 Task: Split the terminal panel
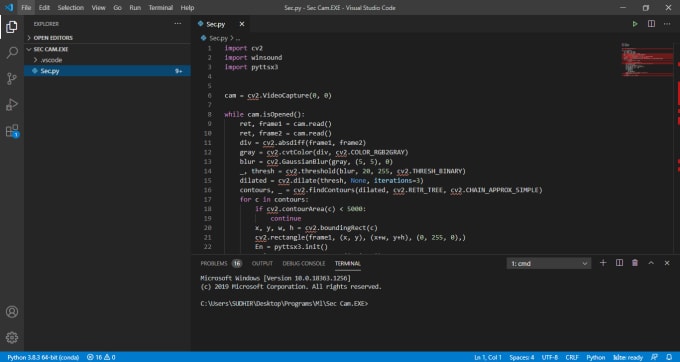pyautogui.click(x=619, y=263)
